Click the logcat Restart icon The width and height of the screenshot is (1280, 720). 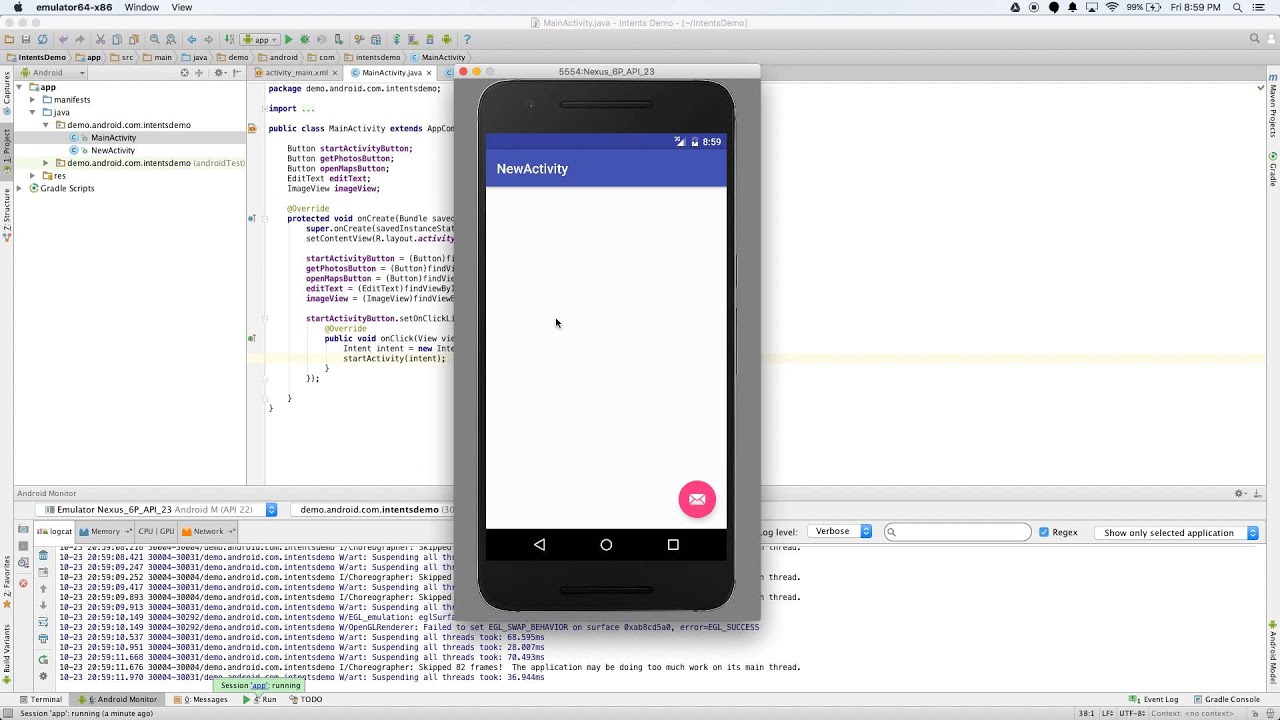43,660
